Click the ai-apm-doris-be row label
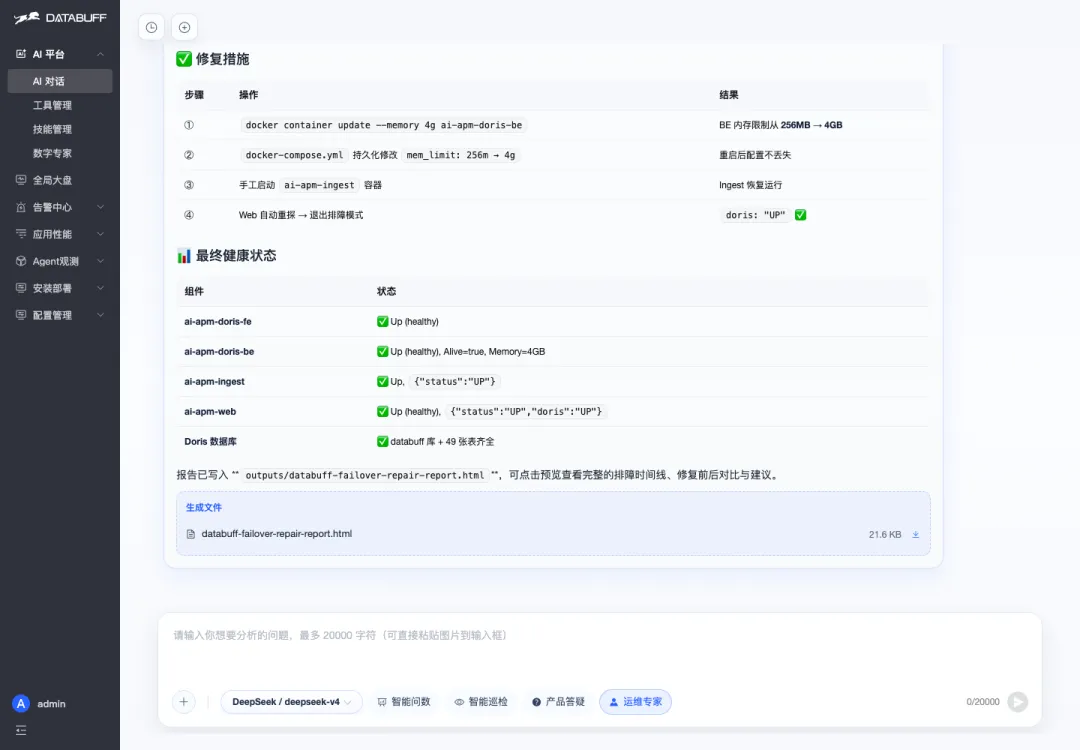The height and width of the screenshot is (750, 1080). [x=219, y=351]
